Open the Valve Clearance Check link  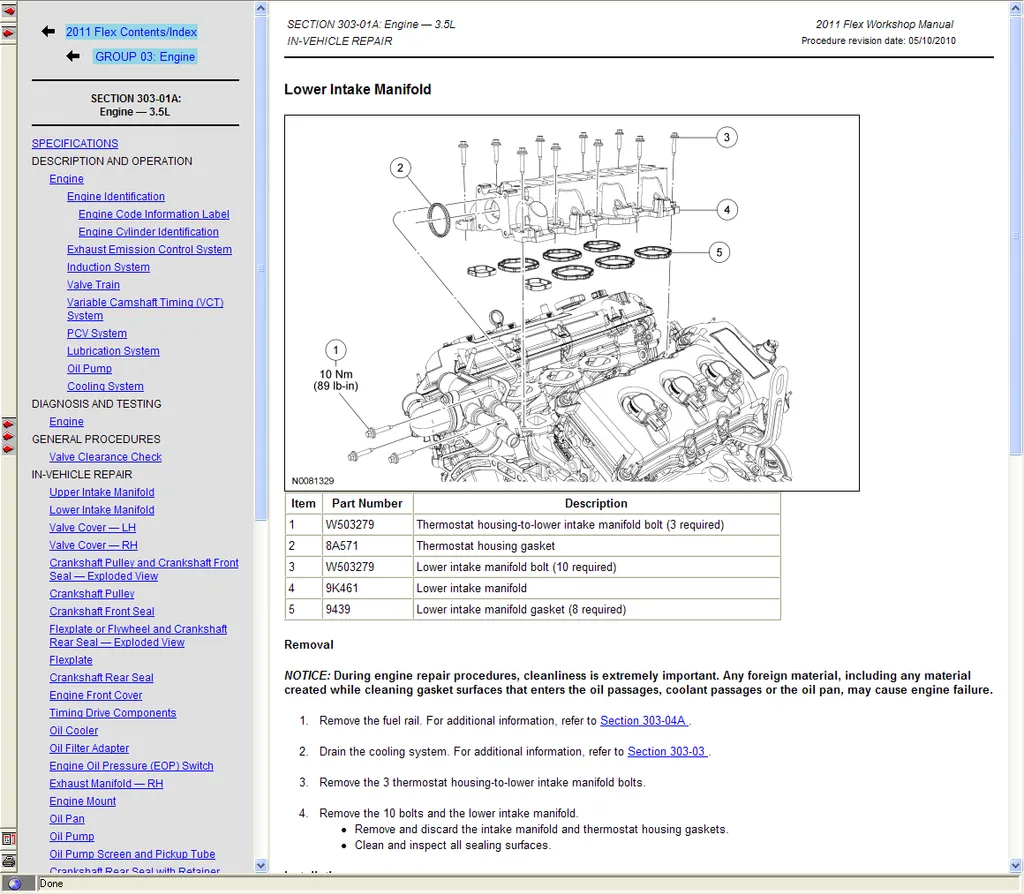(106, 456)
